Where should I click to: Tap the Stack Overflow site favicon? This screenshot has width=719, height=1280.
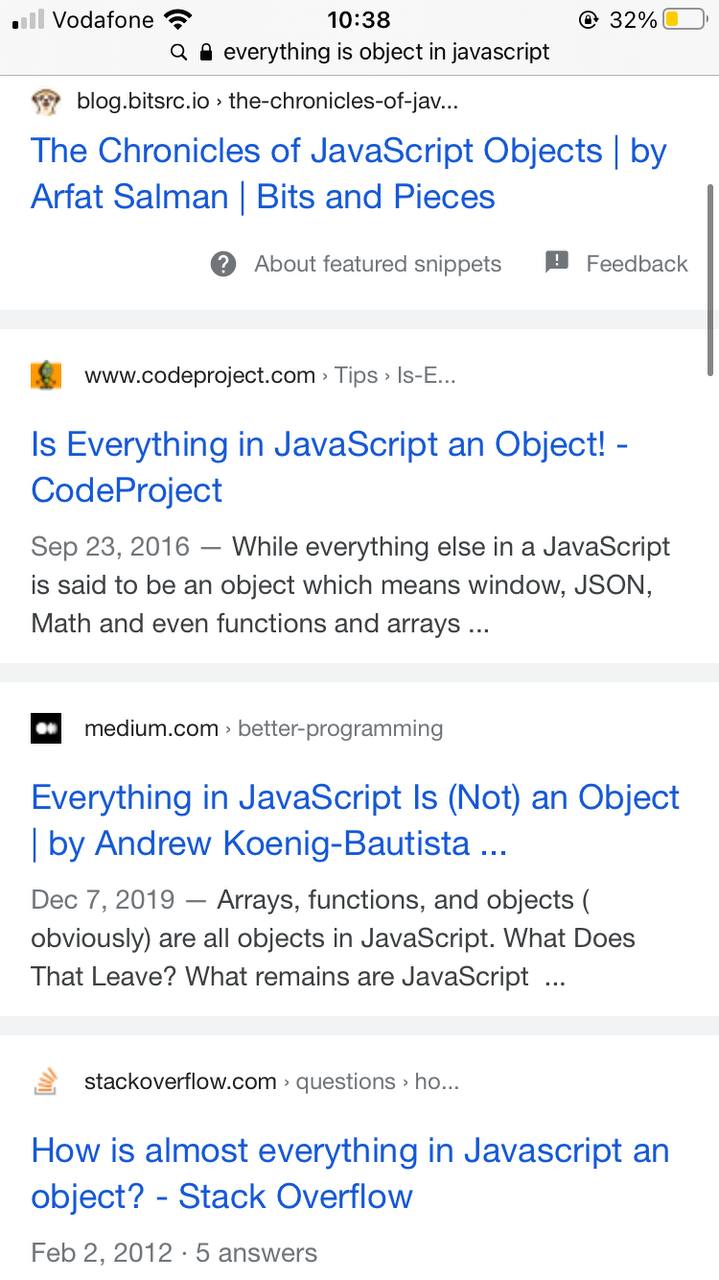click(x=45, y=1081)
